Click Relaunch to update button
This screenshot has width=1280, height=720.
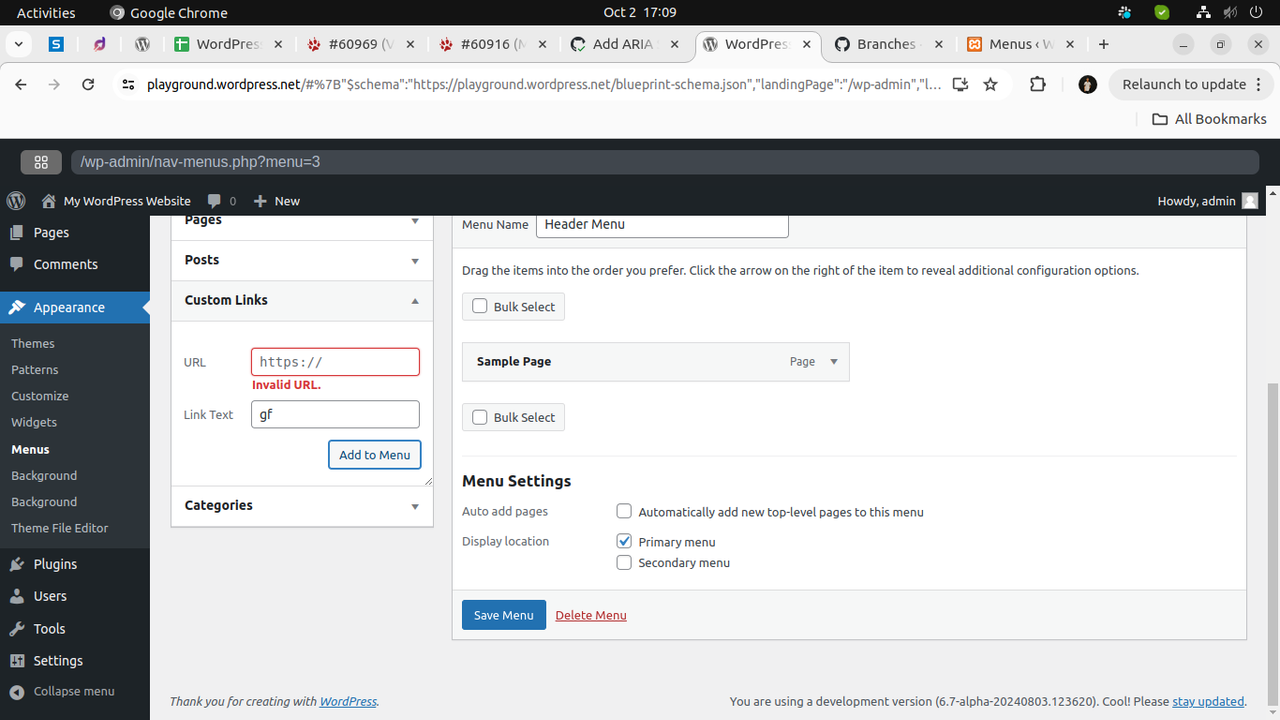[x=1191, y=85]
